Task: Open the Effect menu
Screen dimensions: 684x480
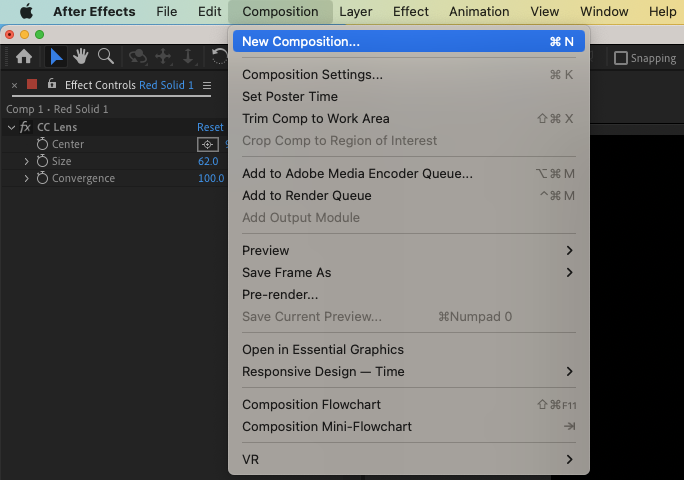Action: click(x=410, y=11)
